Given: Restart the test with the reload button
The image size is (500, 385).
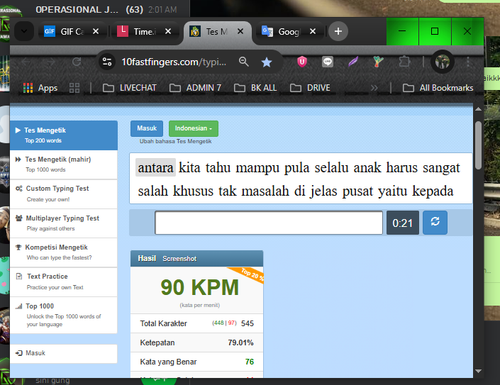Looking at the screenshot, I should click(435, 222).
